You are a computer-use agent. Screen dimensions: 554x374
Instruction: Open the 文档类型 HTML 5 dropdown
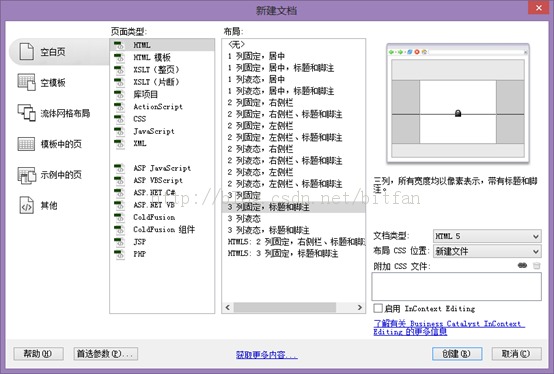point(487,236)
